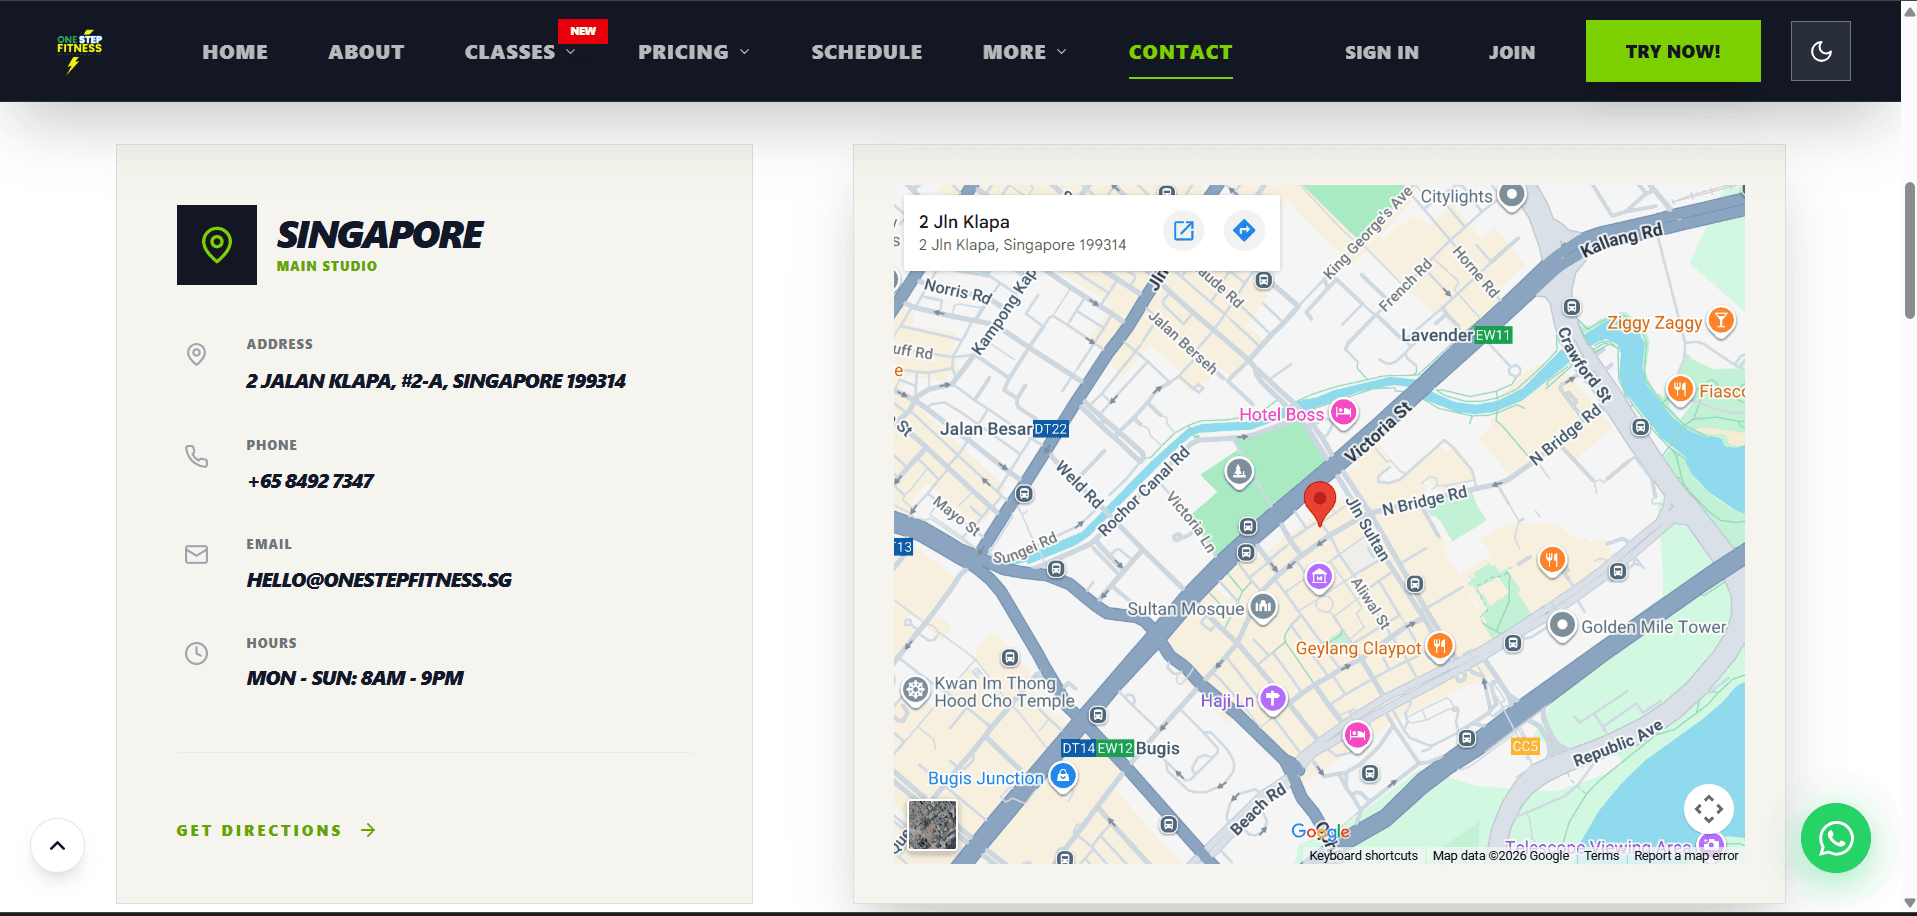
Task: Click the Google logo on map
Action: (x=1320, y=831)
